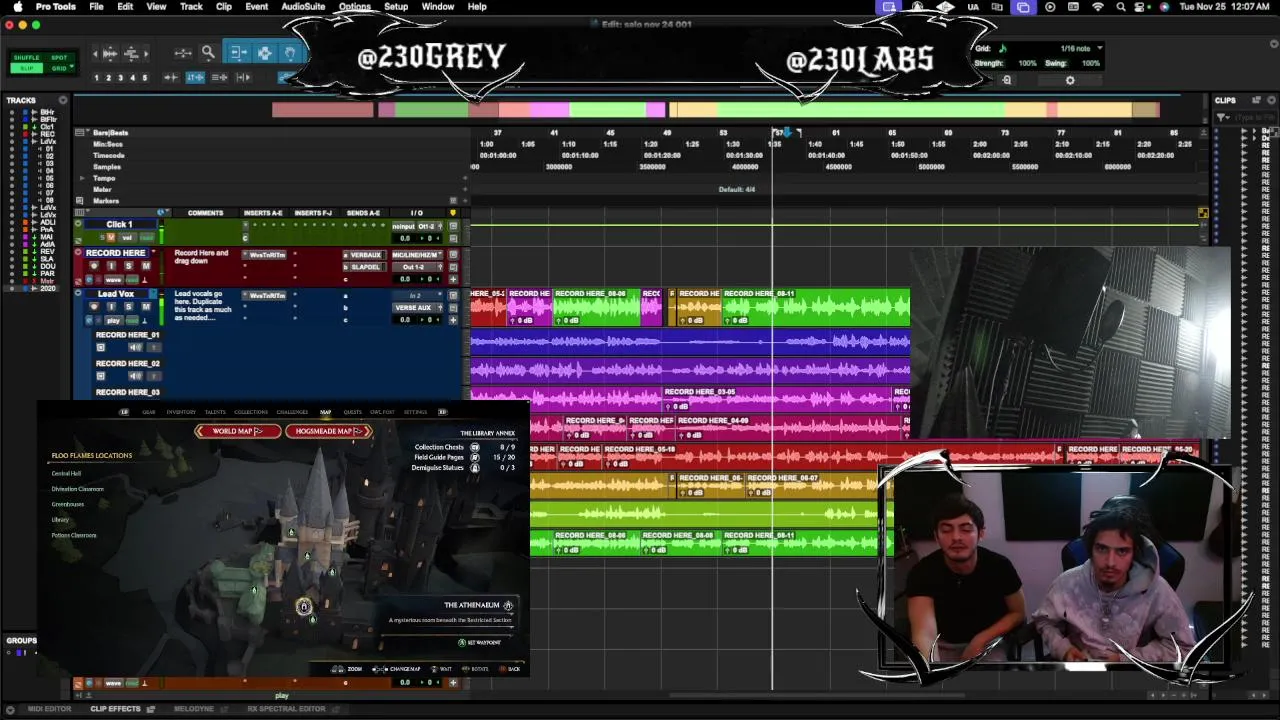Enable Shuffle edit mode
Screen dimensions: 1280x720
[26, 58]
